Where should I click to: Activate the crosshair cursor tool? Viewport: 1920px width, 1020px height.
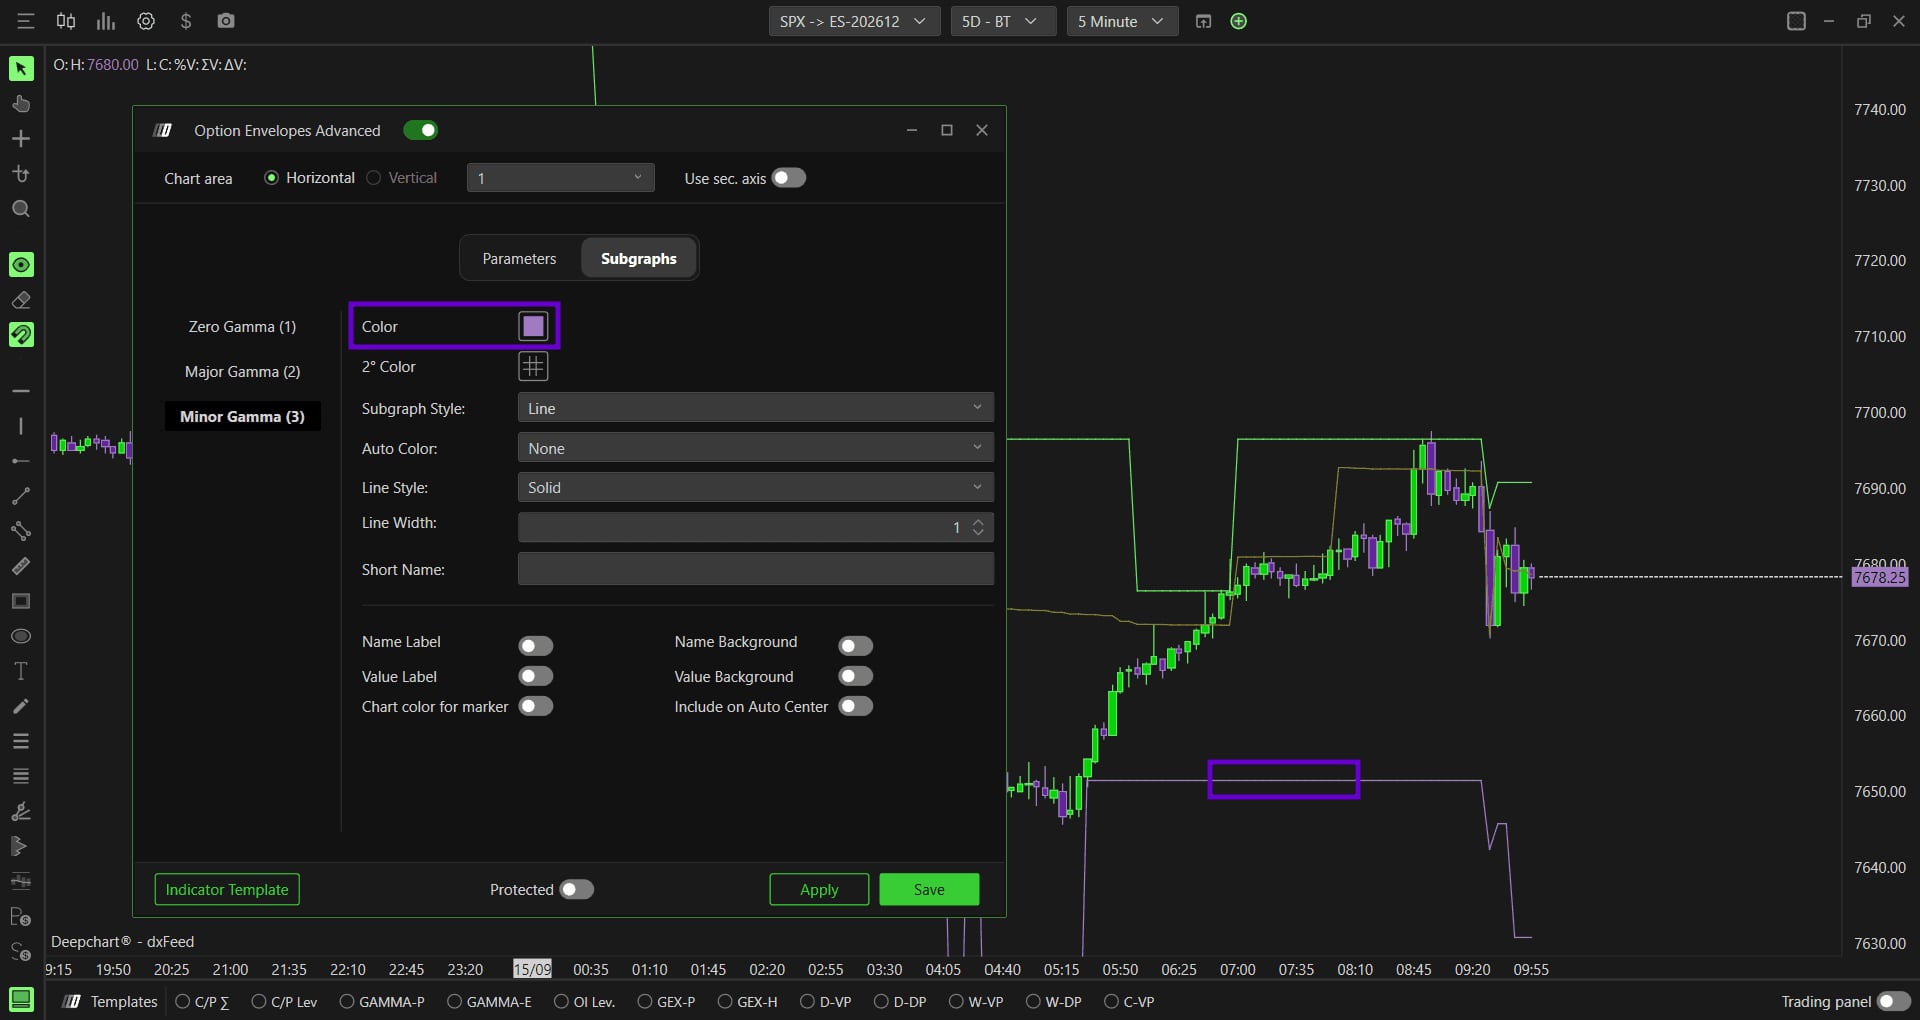[21, 138]
